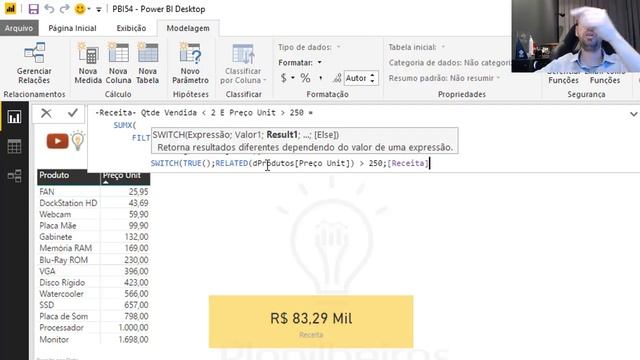The height and width of the screenshot is (360, 640).
Task: Select the DockStation HD row
Action: click(93, 203)
